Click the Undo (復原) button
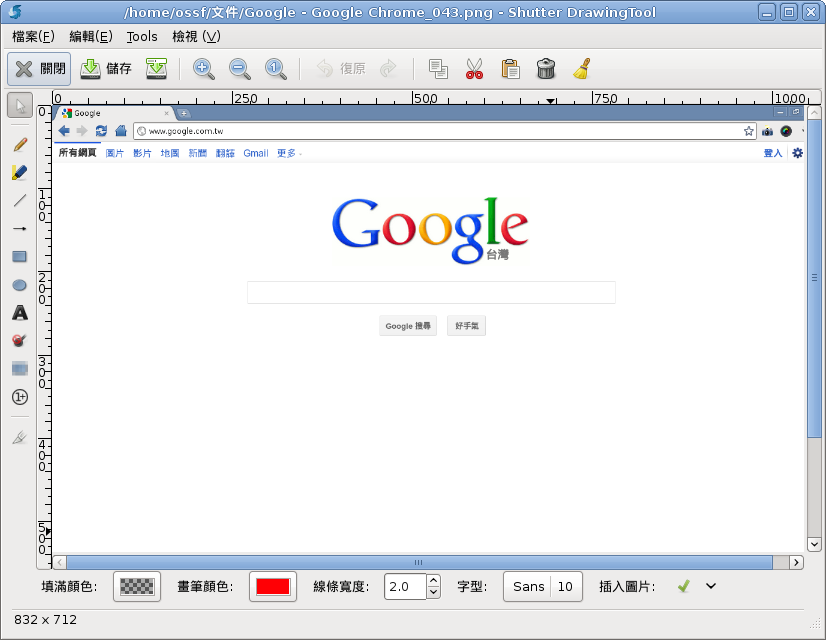The width and height of the screenshot is (826, 640). [341, 68]
